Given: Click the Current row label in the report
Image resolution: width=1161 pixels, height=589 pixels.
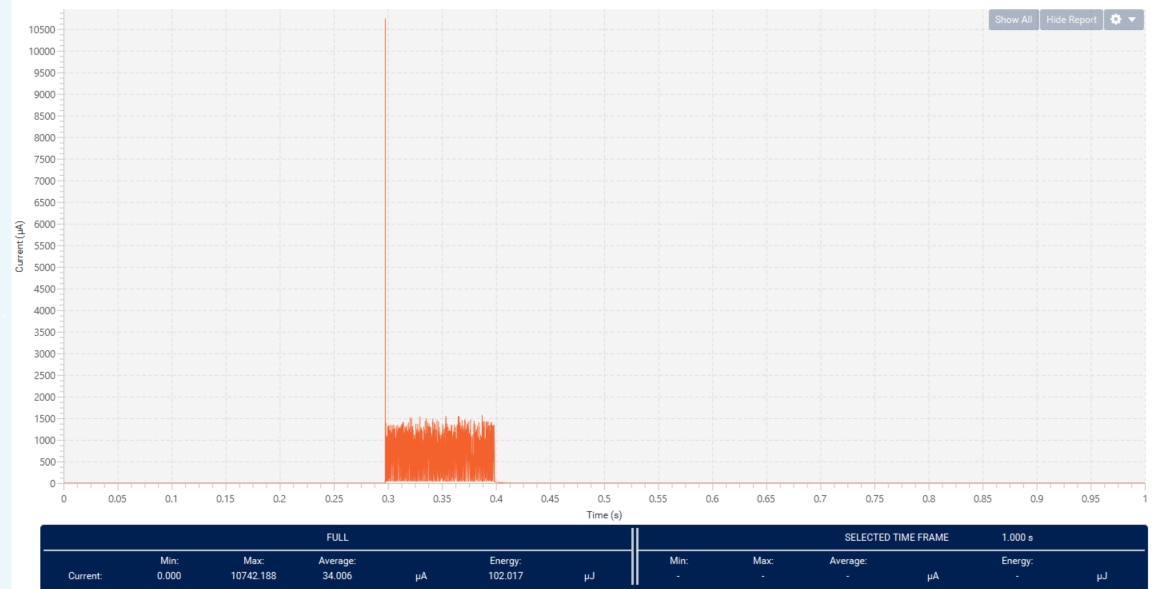Looking at the screenshot, I should click(x=85, y=576).
